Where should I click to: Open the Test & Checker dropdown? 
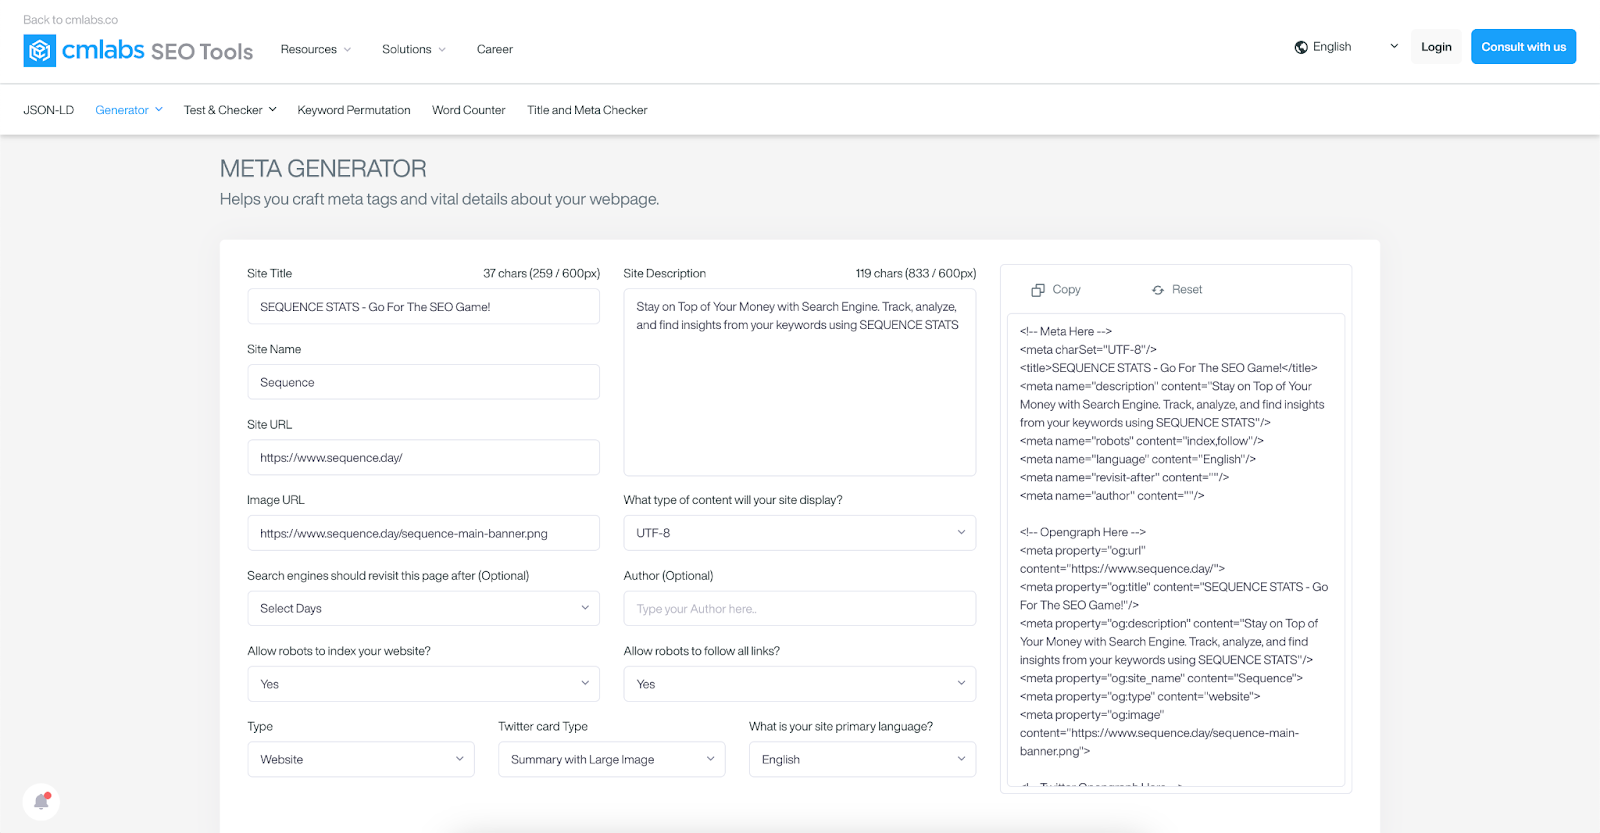point(230,110)
